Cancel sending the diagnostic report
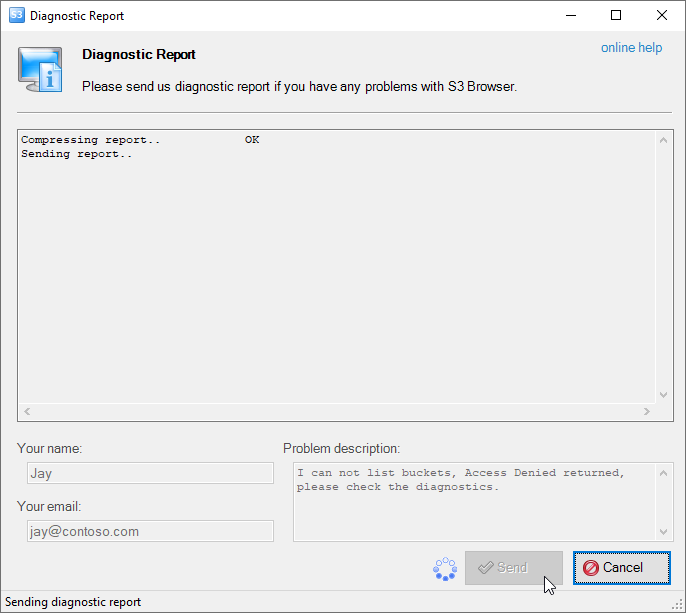Screen dimensions: 686x613 click(622, 567)
